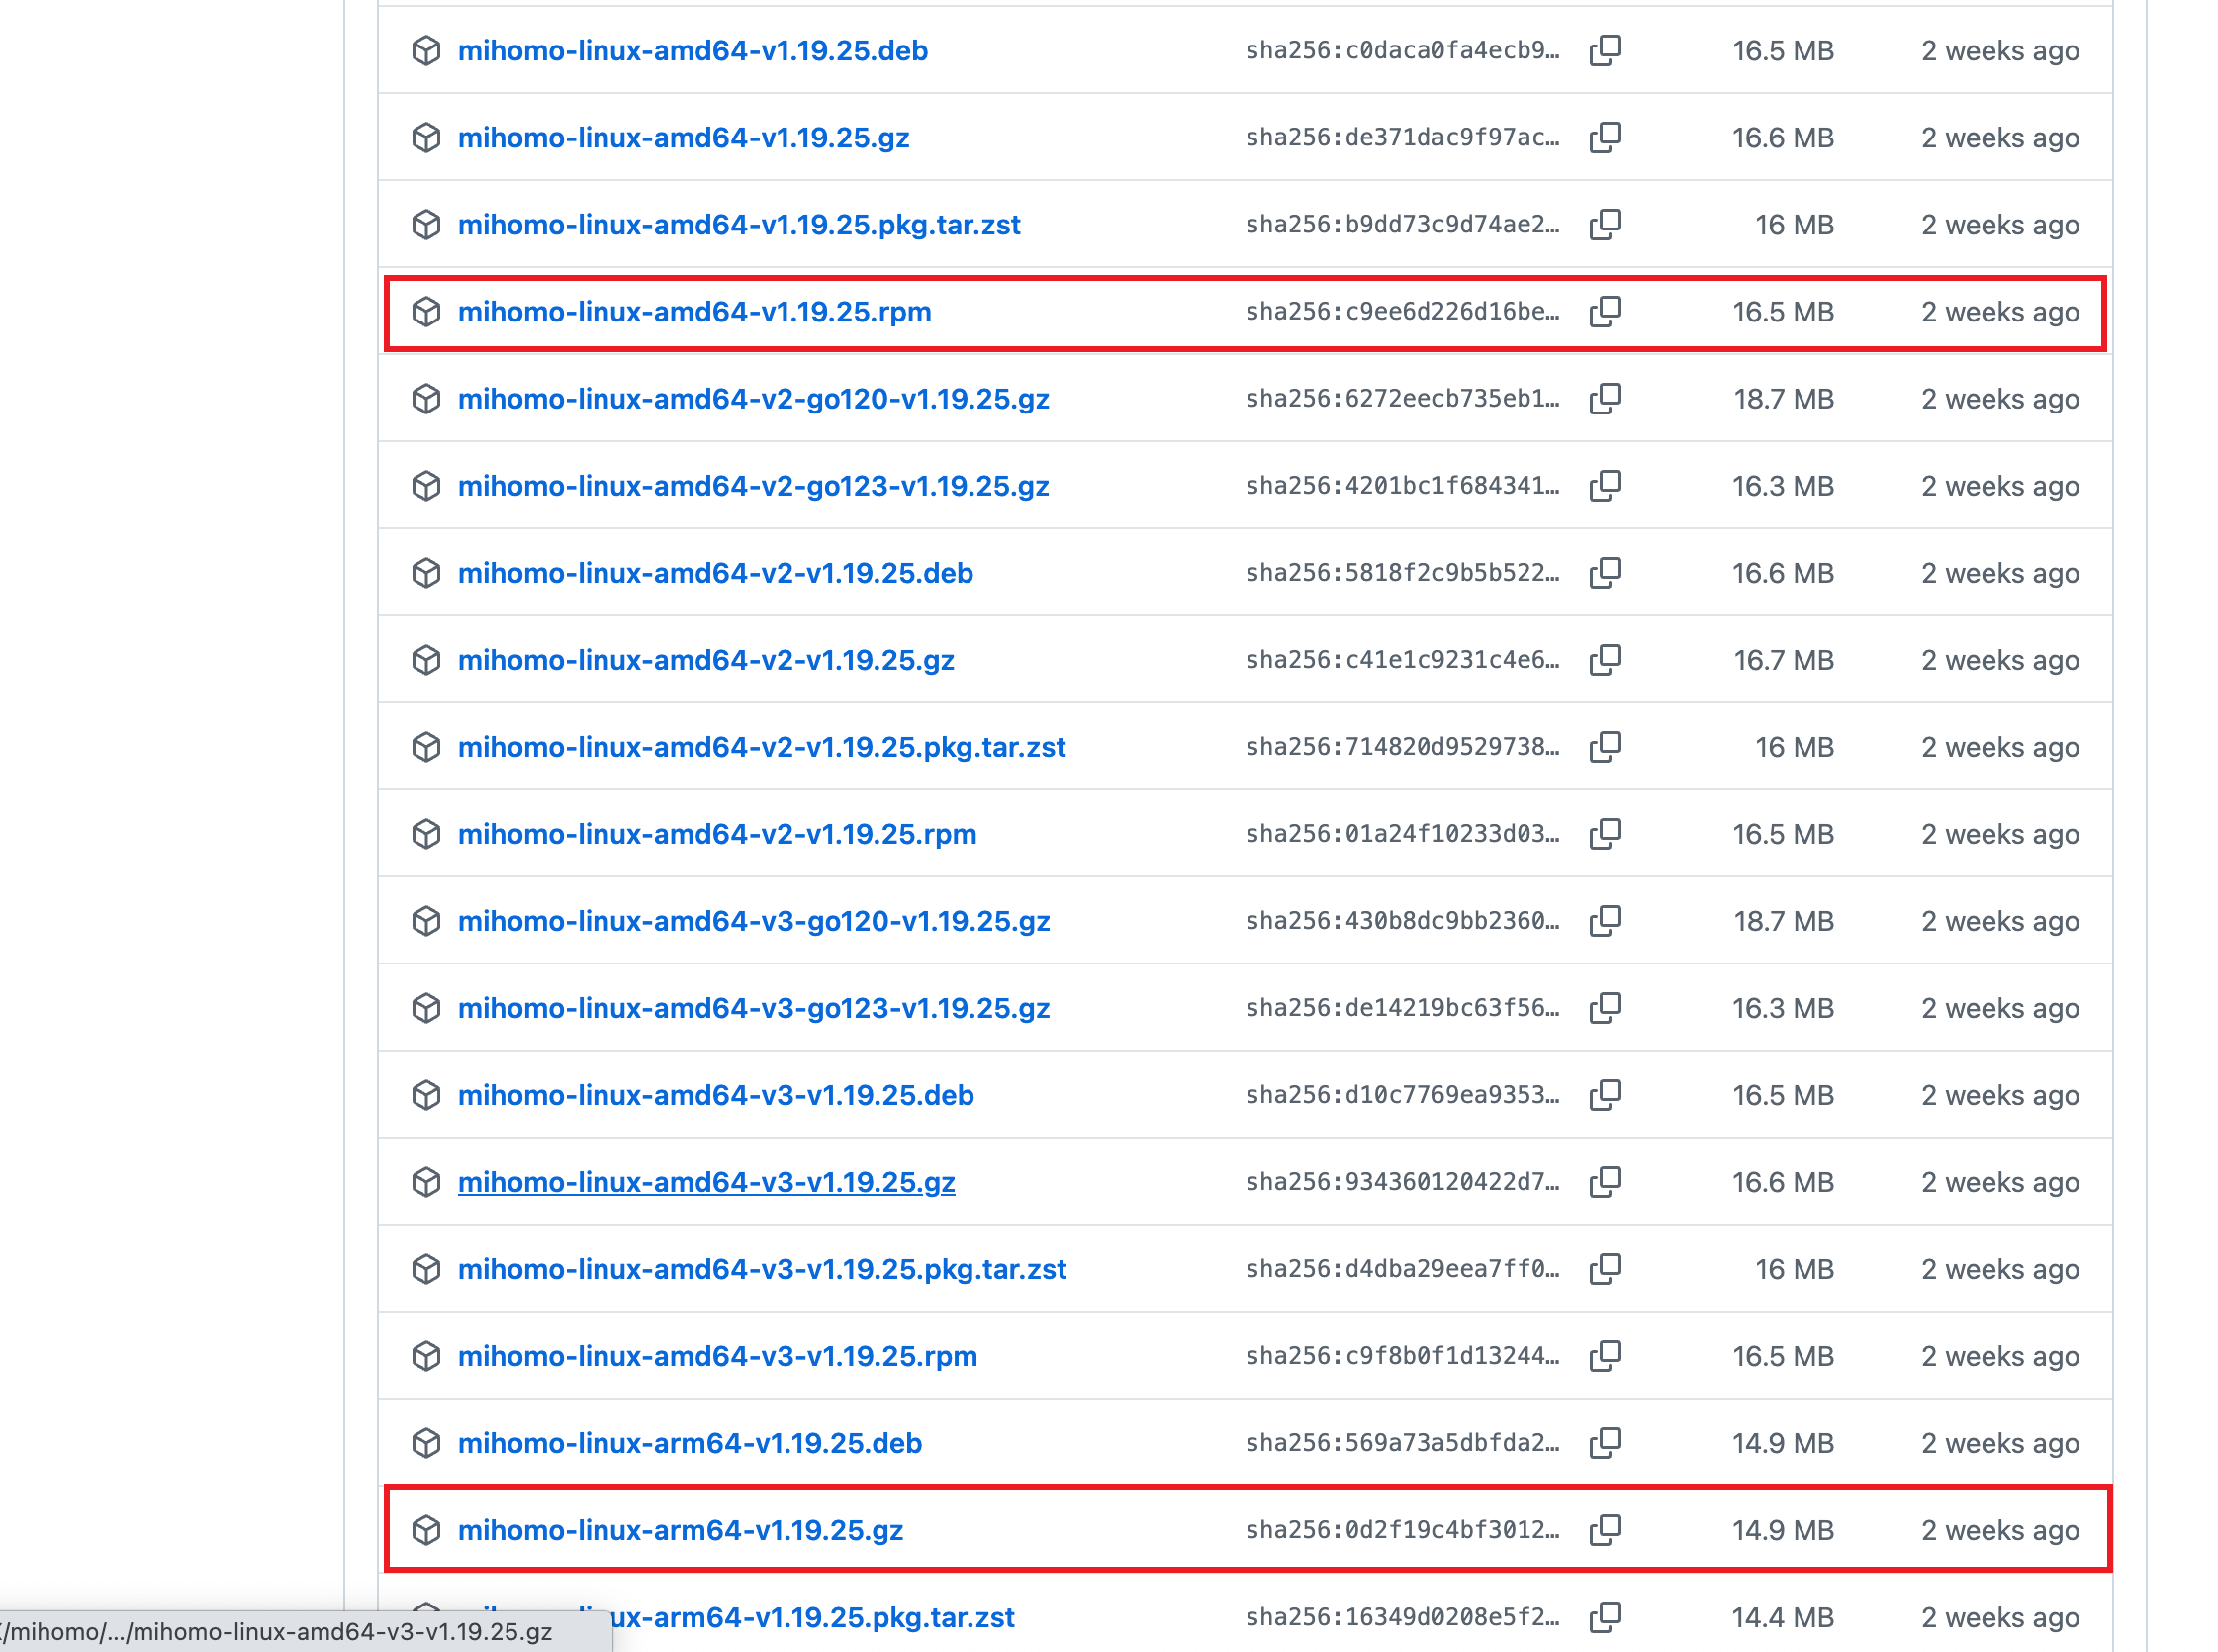The width and height of the screenshot is (2218, 1652).
Task: Click package icon beside mihomo-linux-amd64-v1.19.25.rpm
Action: pos(426,312)
